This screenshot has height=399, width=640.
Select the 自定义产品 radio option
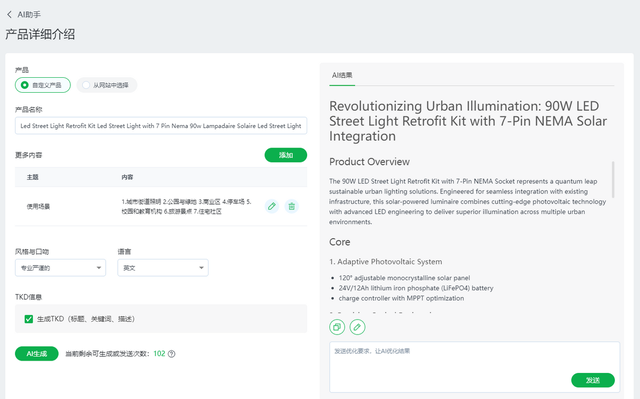43,85
